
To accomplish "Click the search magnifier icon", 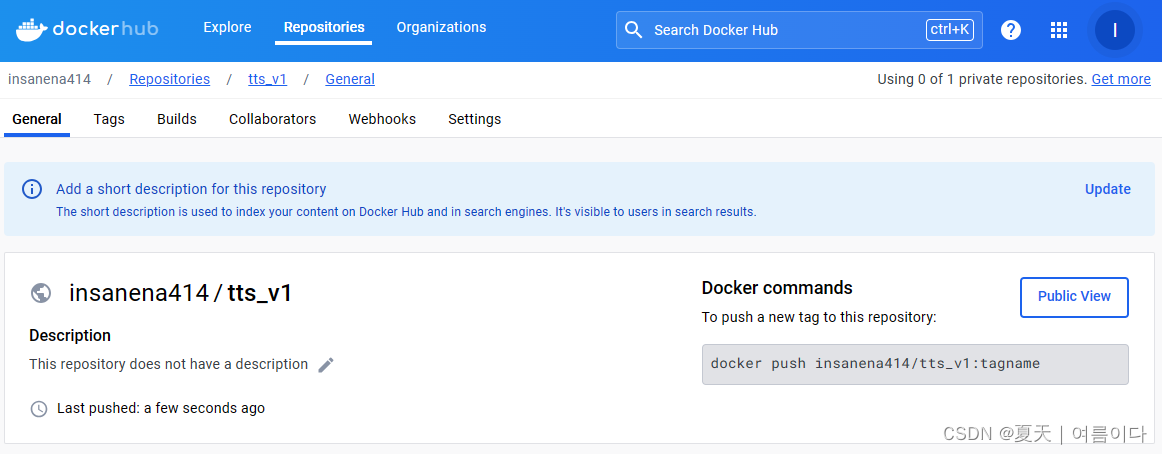I will click(633, 30).
